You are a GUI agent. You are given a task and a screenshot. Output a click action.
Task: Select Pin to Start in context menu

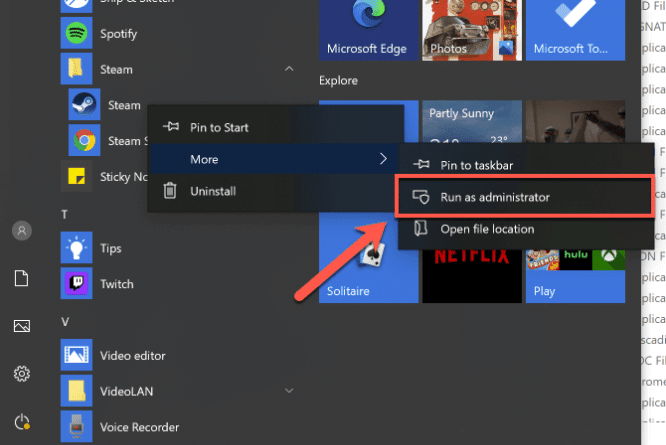[x=275, y=127]
